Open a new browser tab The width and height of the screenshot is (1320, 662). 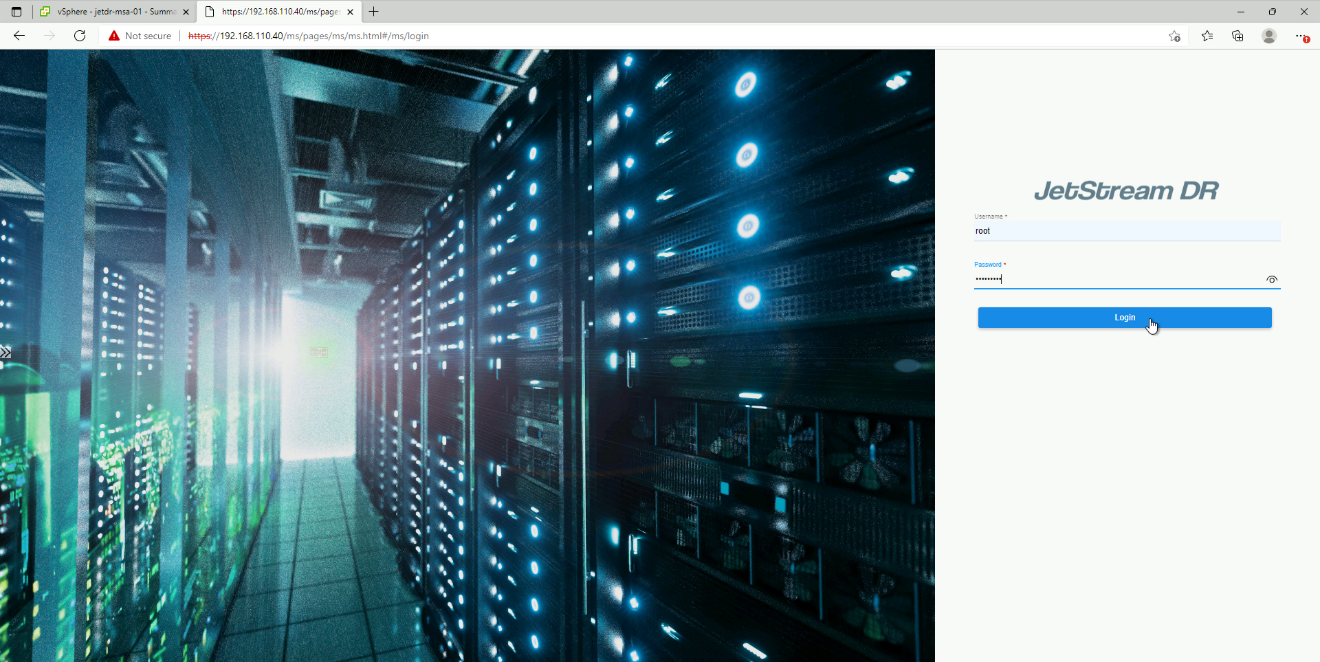pos(374,12)
